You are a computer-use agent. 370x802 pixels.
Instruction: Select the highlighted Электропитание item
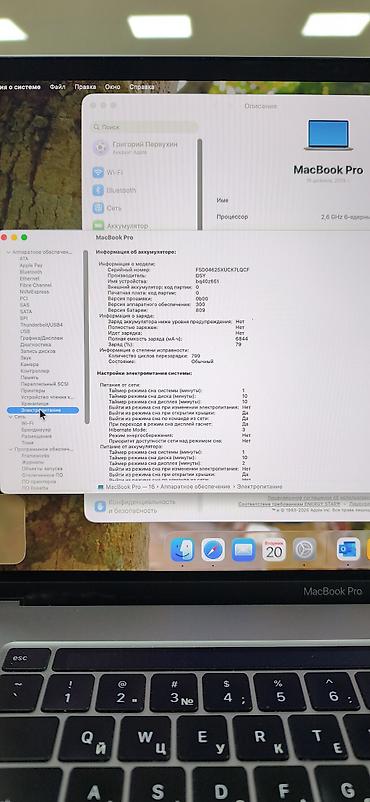pos(42,410)
